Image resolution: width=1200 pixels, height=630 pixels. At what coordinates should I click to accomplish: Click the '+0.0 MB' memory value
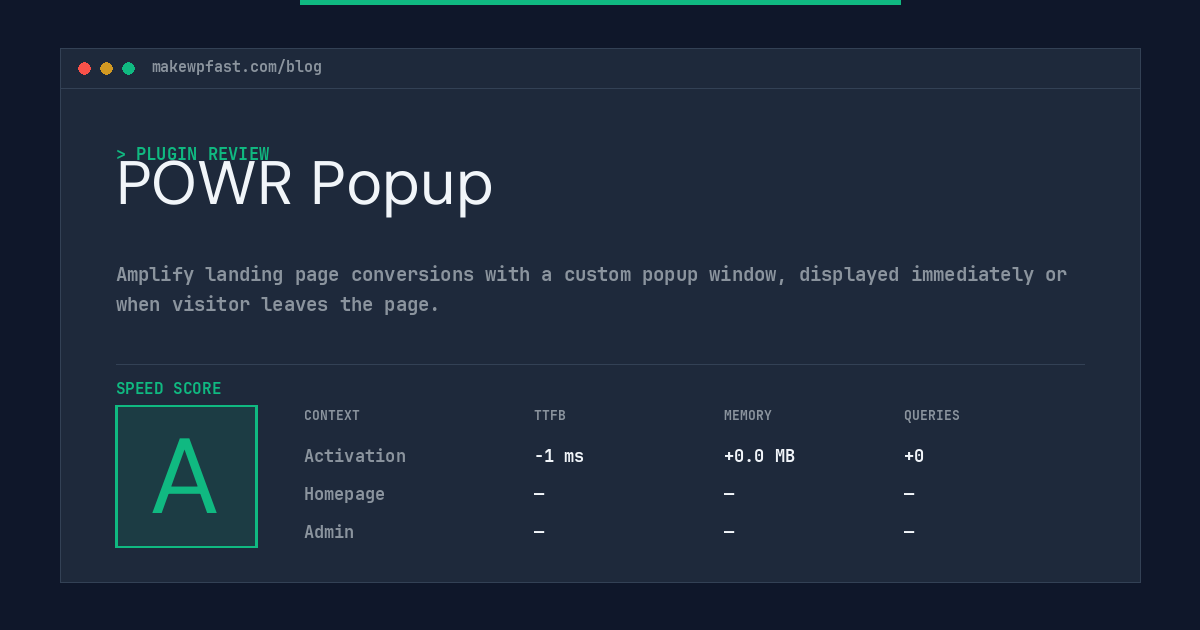pos(759,456)
